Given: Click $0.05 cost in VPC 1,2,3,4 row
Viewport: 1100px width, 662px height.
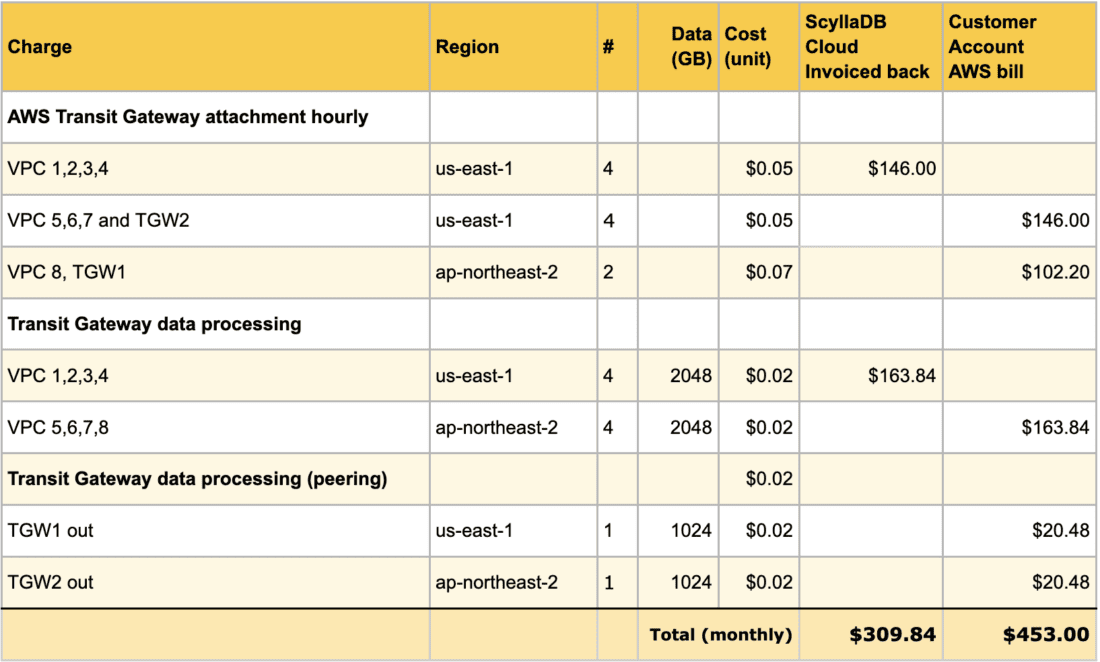Looking at the screenshot, I should 758,168.
